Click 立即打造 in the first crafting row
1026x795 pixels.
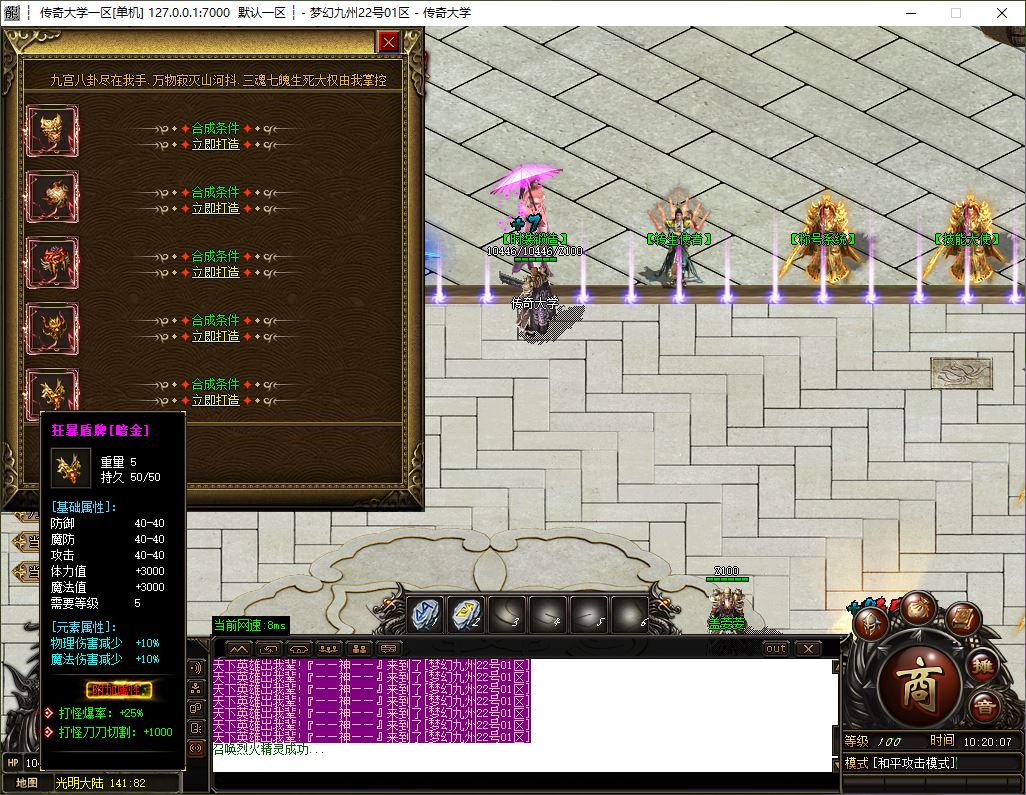pyautogui.click(x=215, y=144)
